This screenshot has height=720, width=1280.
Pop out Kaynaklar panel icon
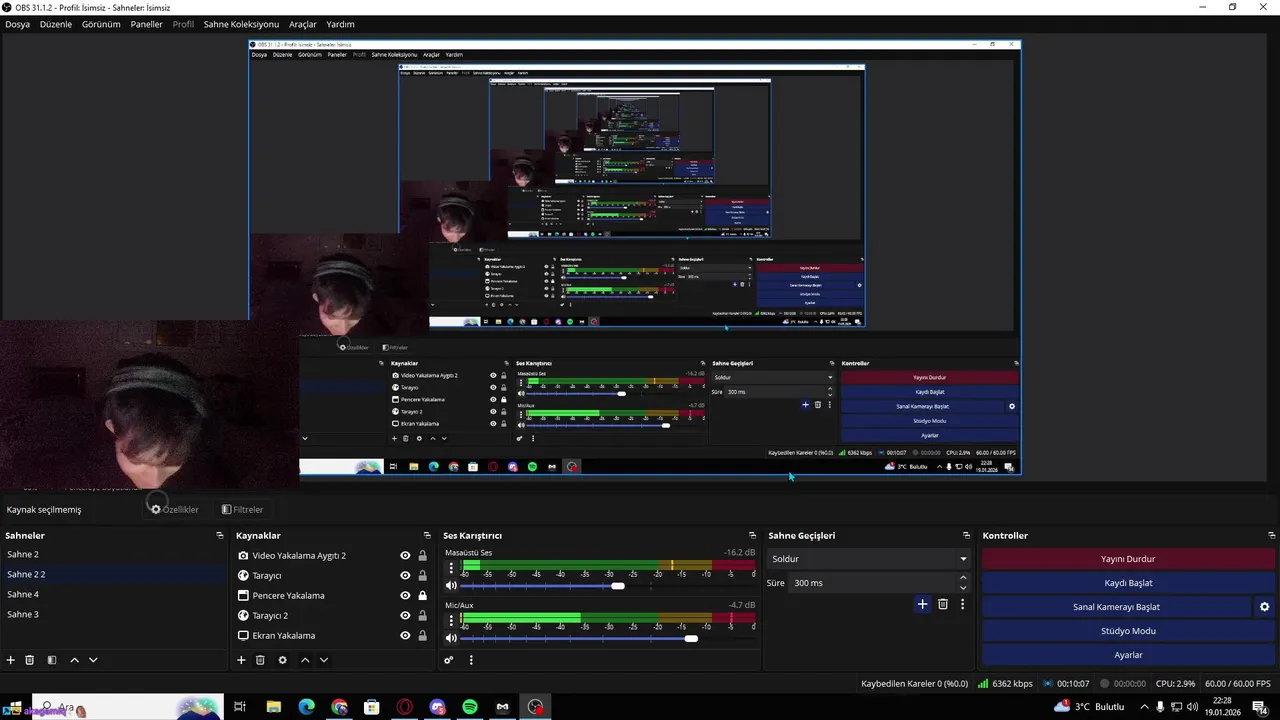(x=427, y=536)
